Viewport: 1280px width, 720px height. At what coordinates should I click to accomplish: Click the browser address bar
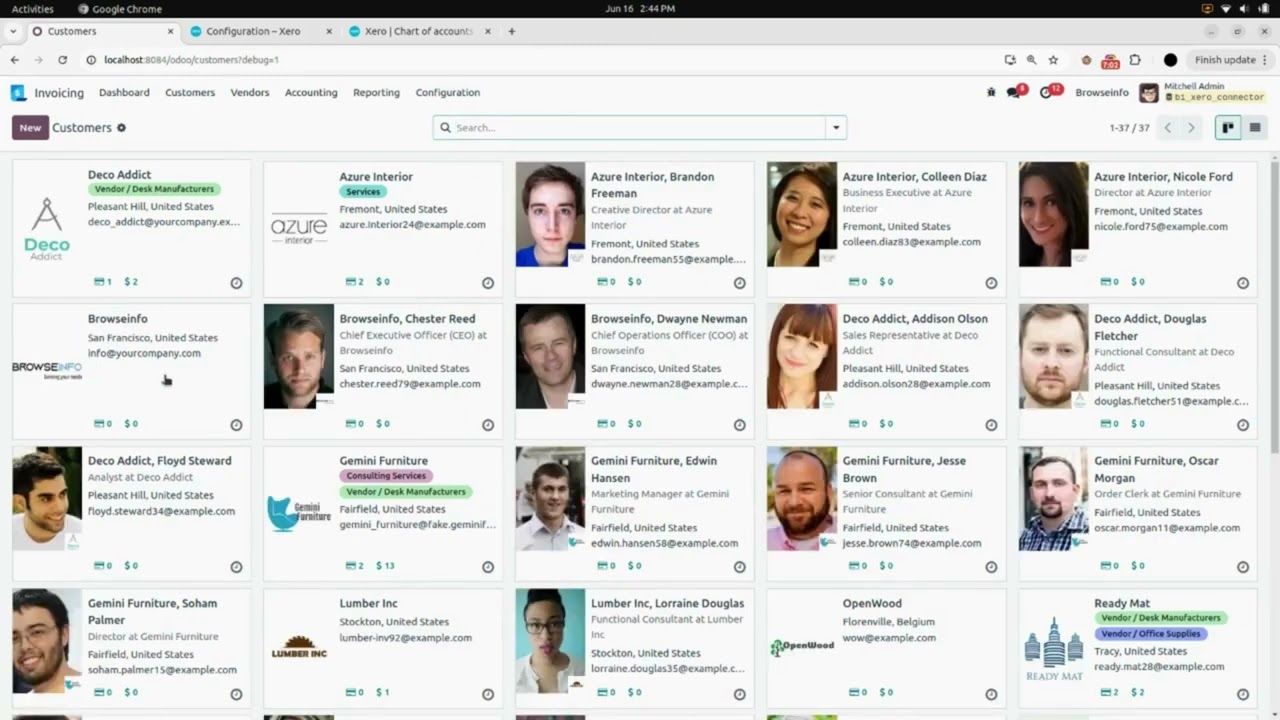tap(540, 60)
